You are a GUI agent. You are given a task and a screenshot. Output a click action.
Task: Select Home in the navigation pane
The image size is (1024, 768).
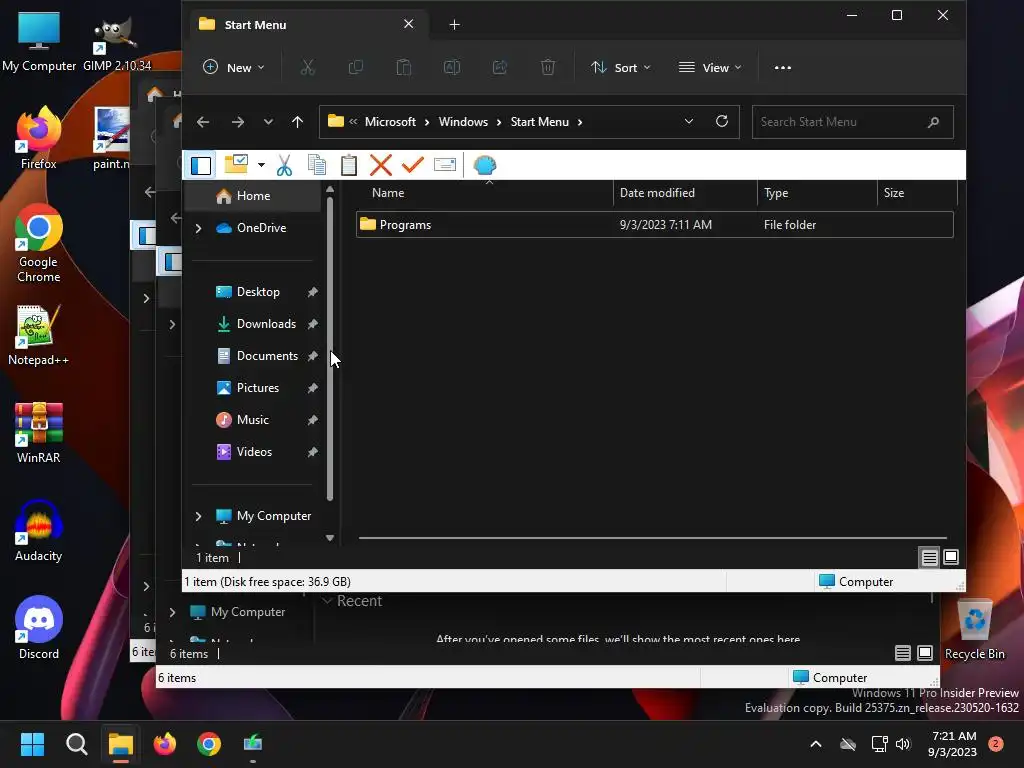coord(253,196)
